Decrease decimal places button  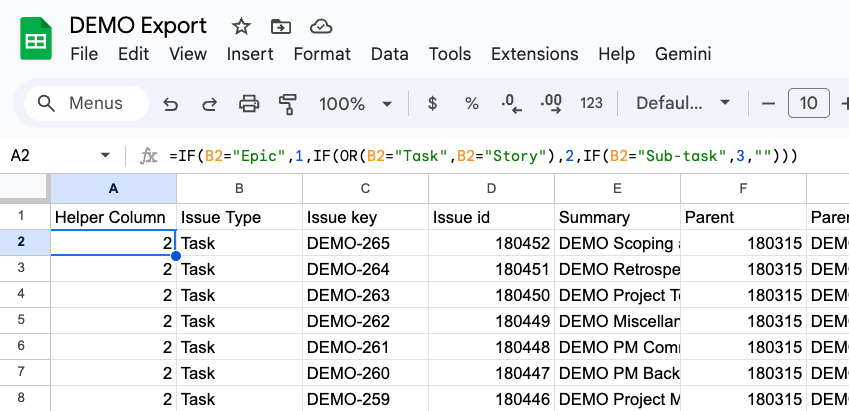511,103
